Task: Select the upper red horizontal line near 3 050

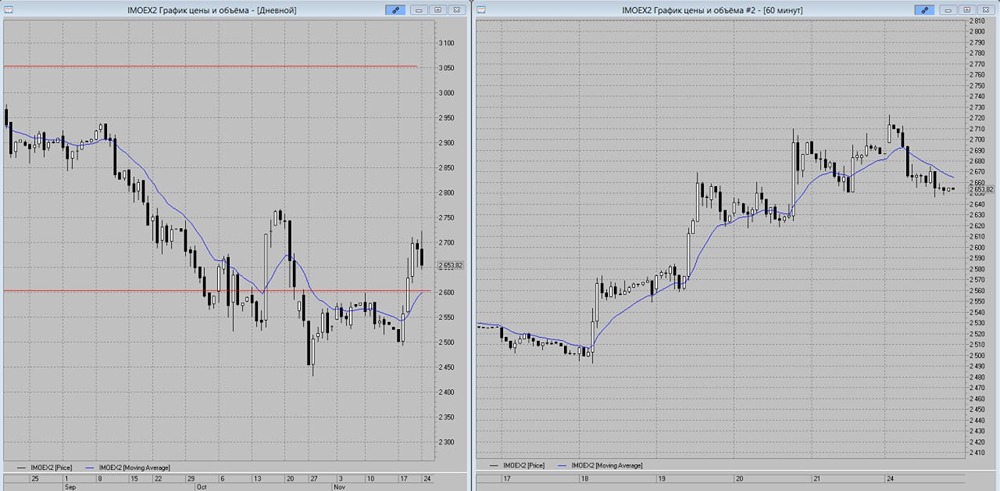Action: (x=210, y=67)
